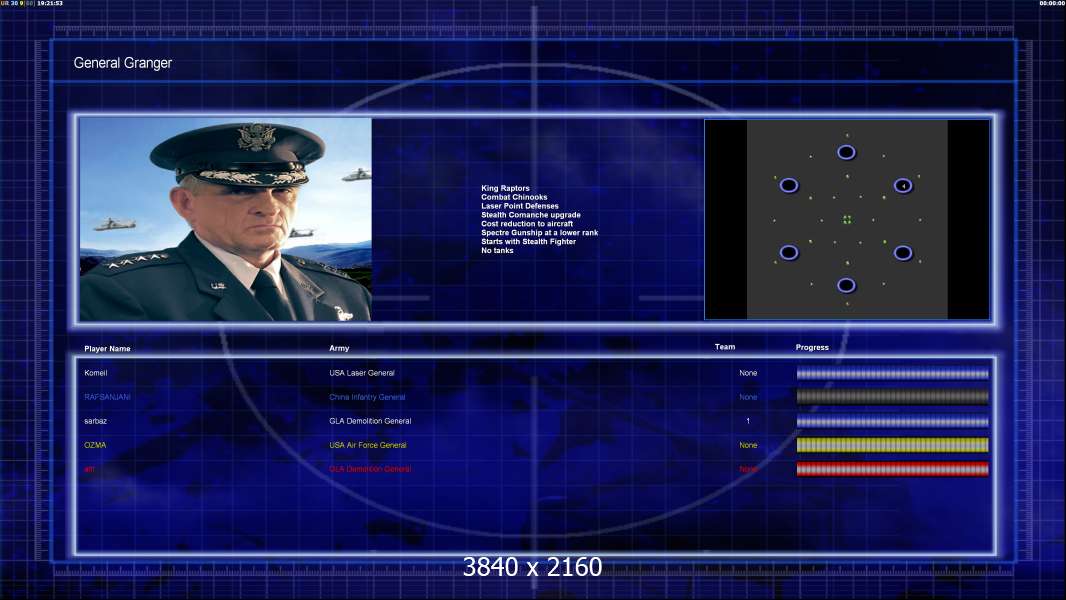Click "Stealth Comanche upgrade" text
1066x600 pixels.
point(531,215)
